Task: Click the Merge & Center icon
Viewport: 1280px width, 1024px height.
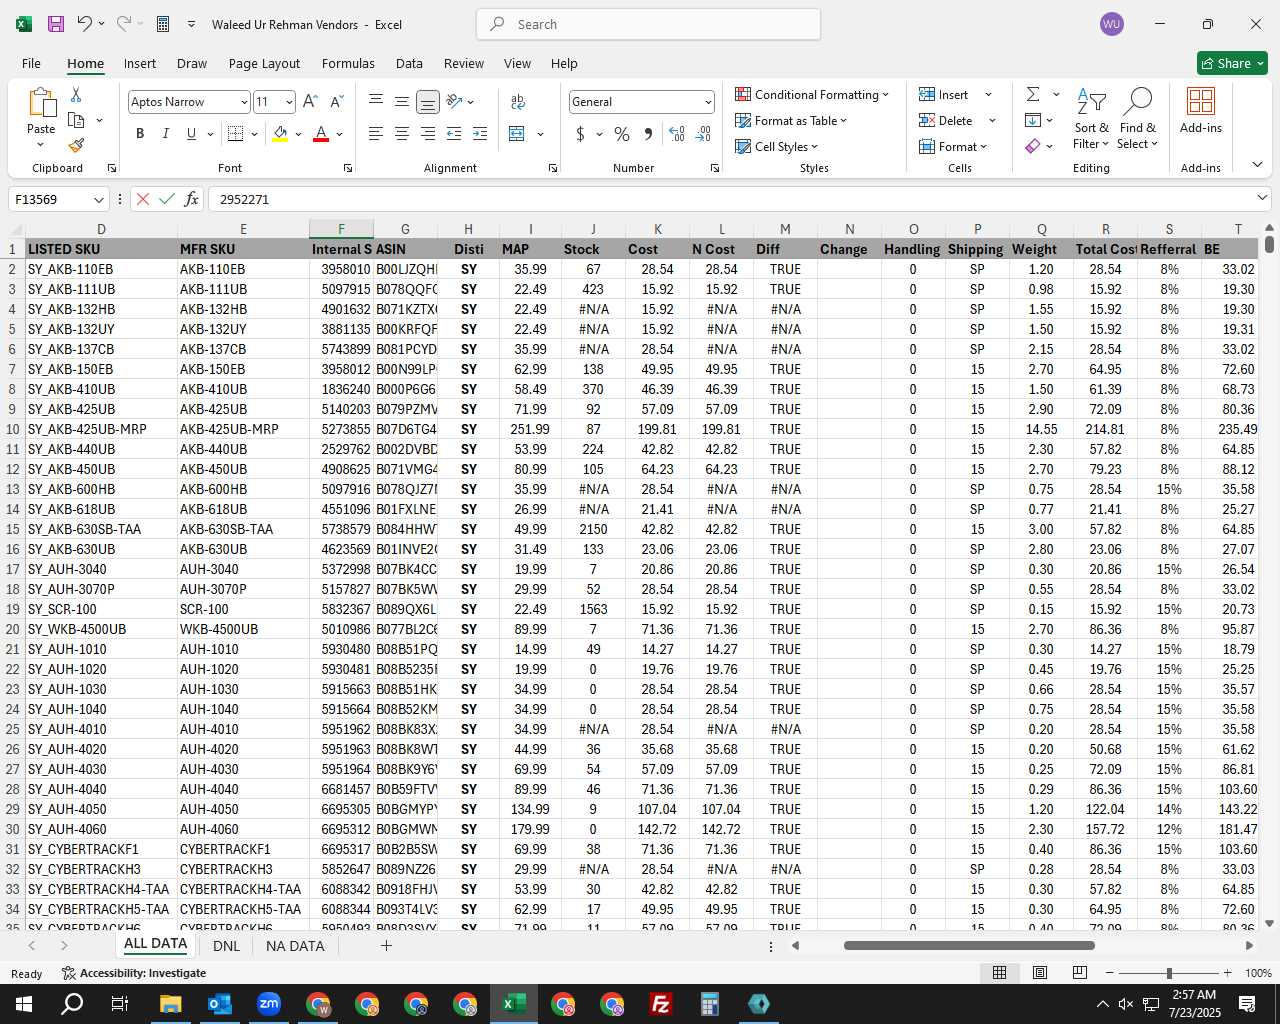Action: point(517,134)
